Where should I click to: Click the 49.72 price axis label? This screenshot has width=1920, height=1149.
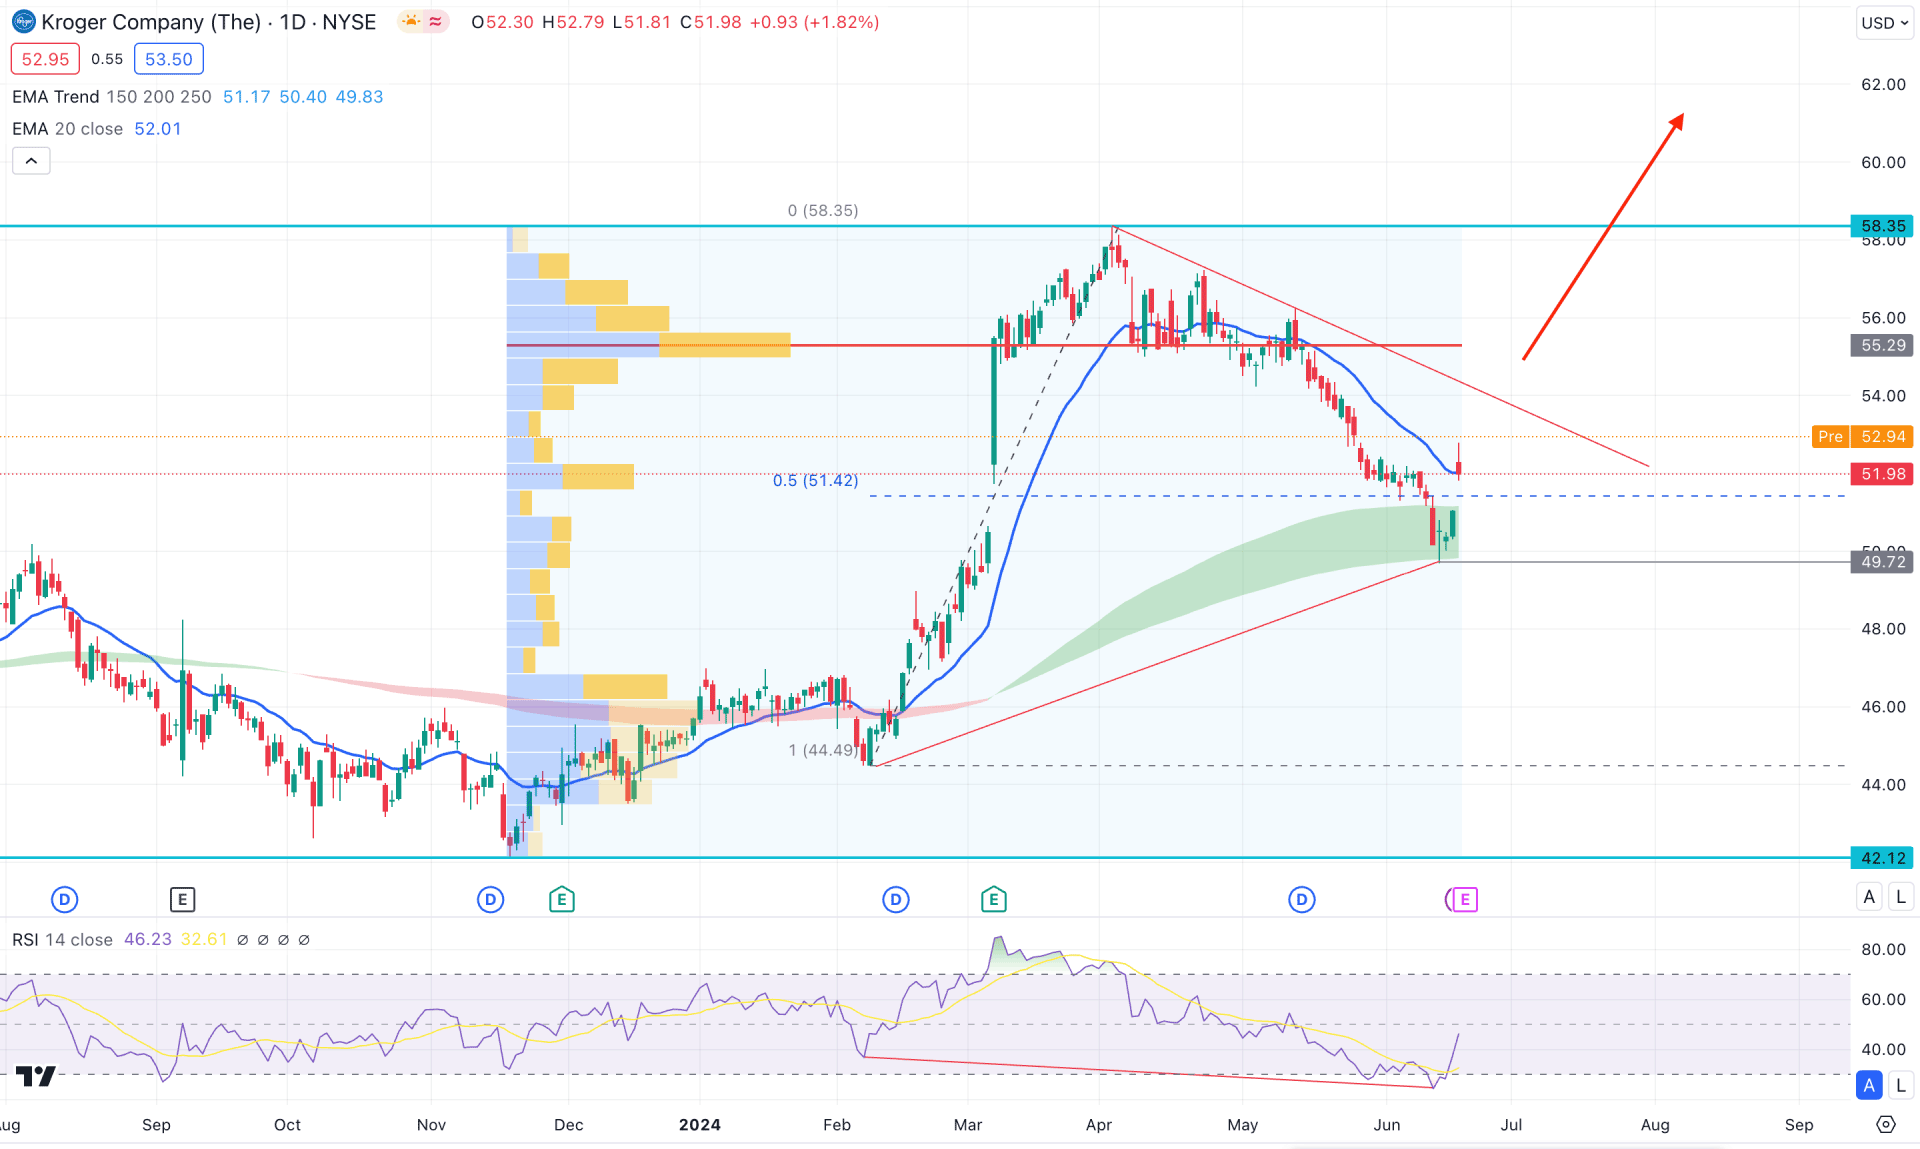1882,562
